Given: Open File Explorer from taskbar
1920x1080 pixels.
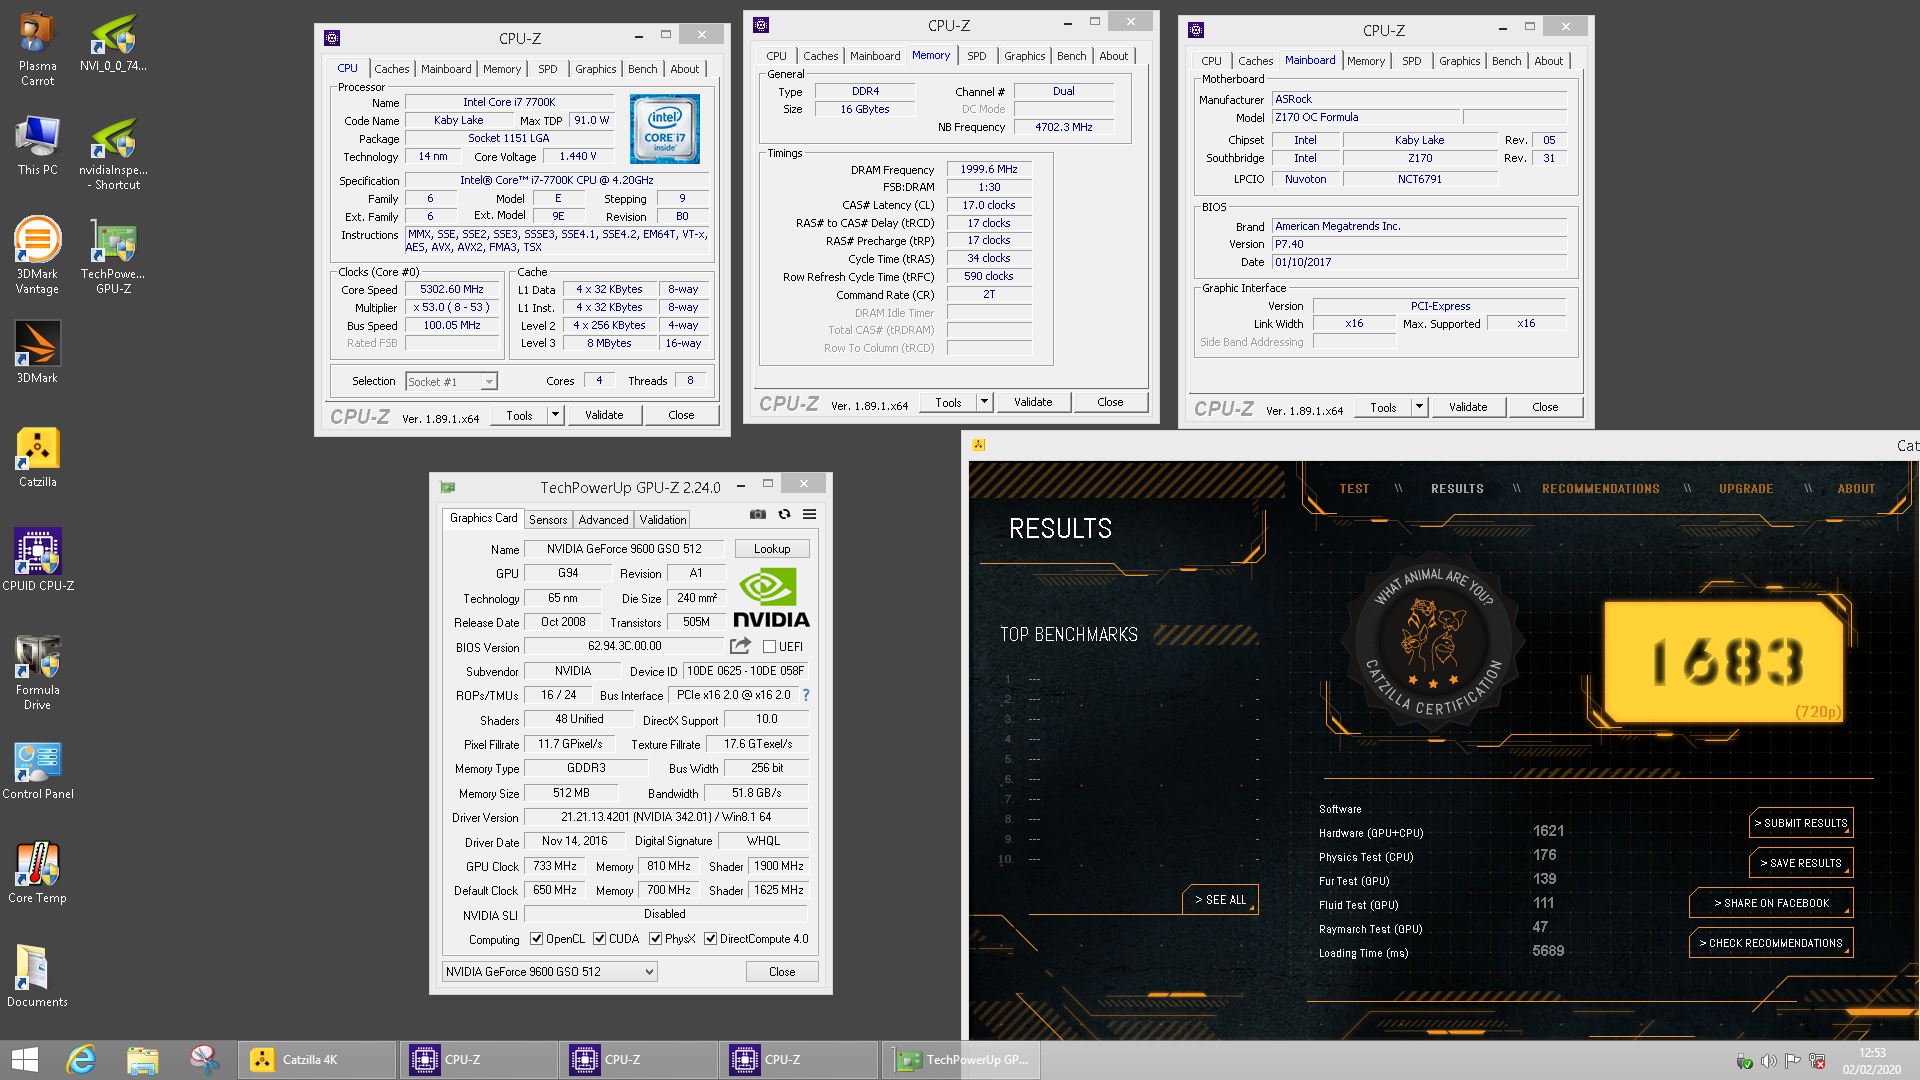Looking at the screenshot, I should pos(143,1060).
